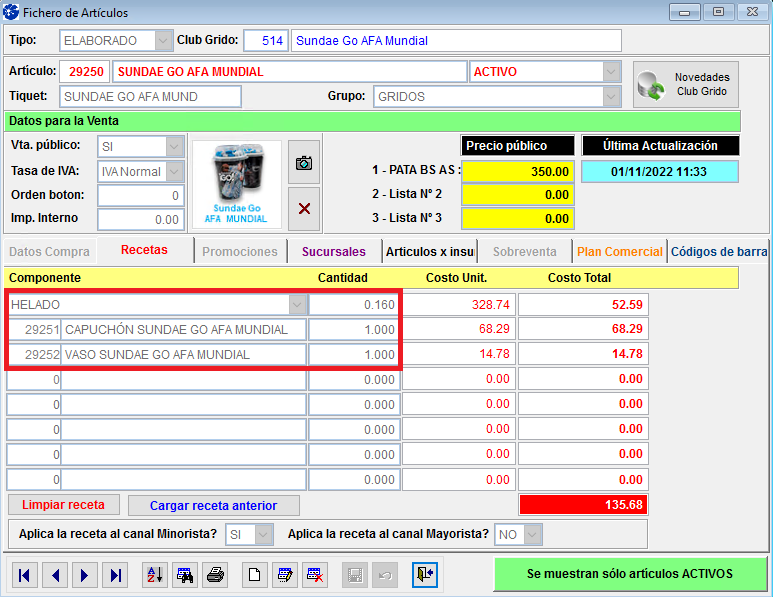Click component code 29252
The image size is (773, 597).
click(x=34, y=354)
